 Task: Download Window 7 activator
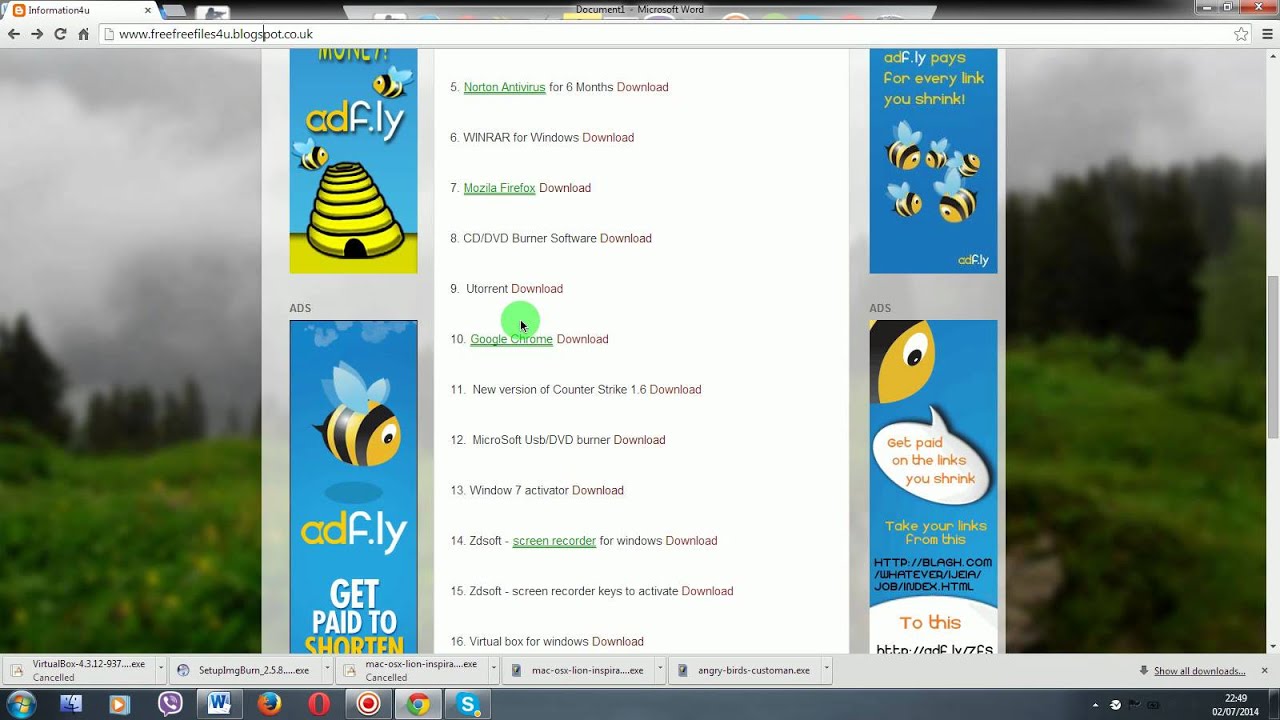coord(598,490)
